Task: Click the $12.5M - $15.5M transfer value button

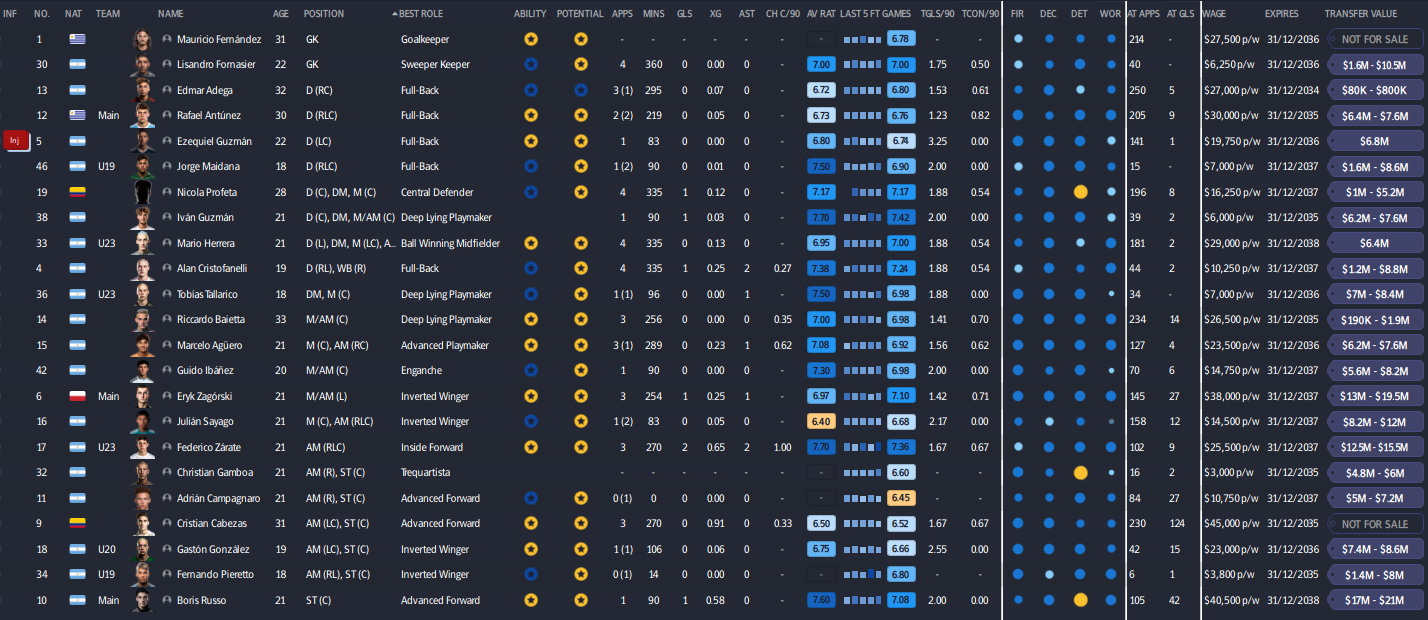Action: click(1375, 447)
